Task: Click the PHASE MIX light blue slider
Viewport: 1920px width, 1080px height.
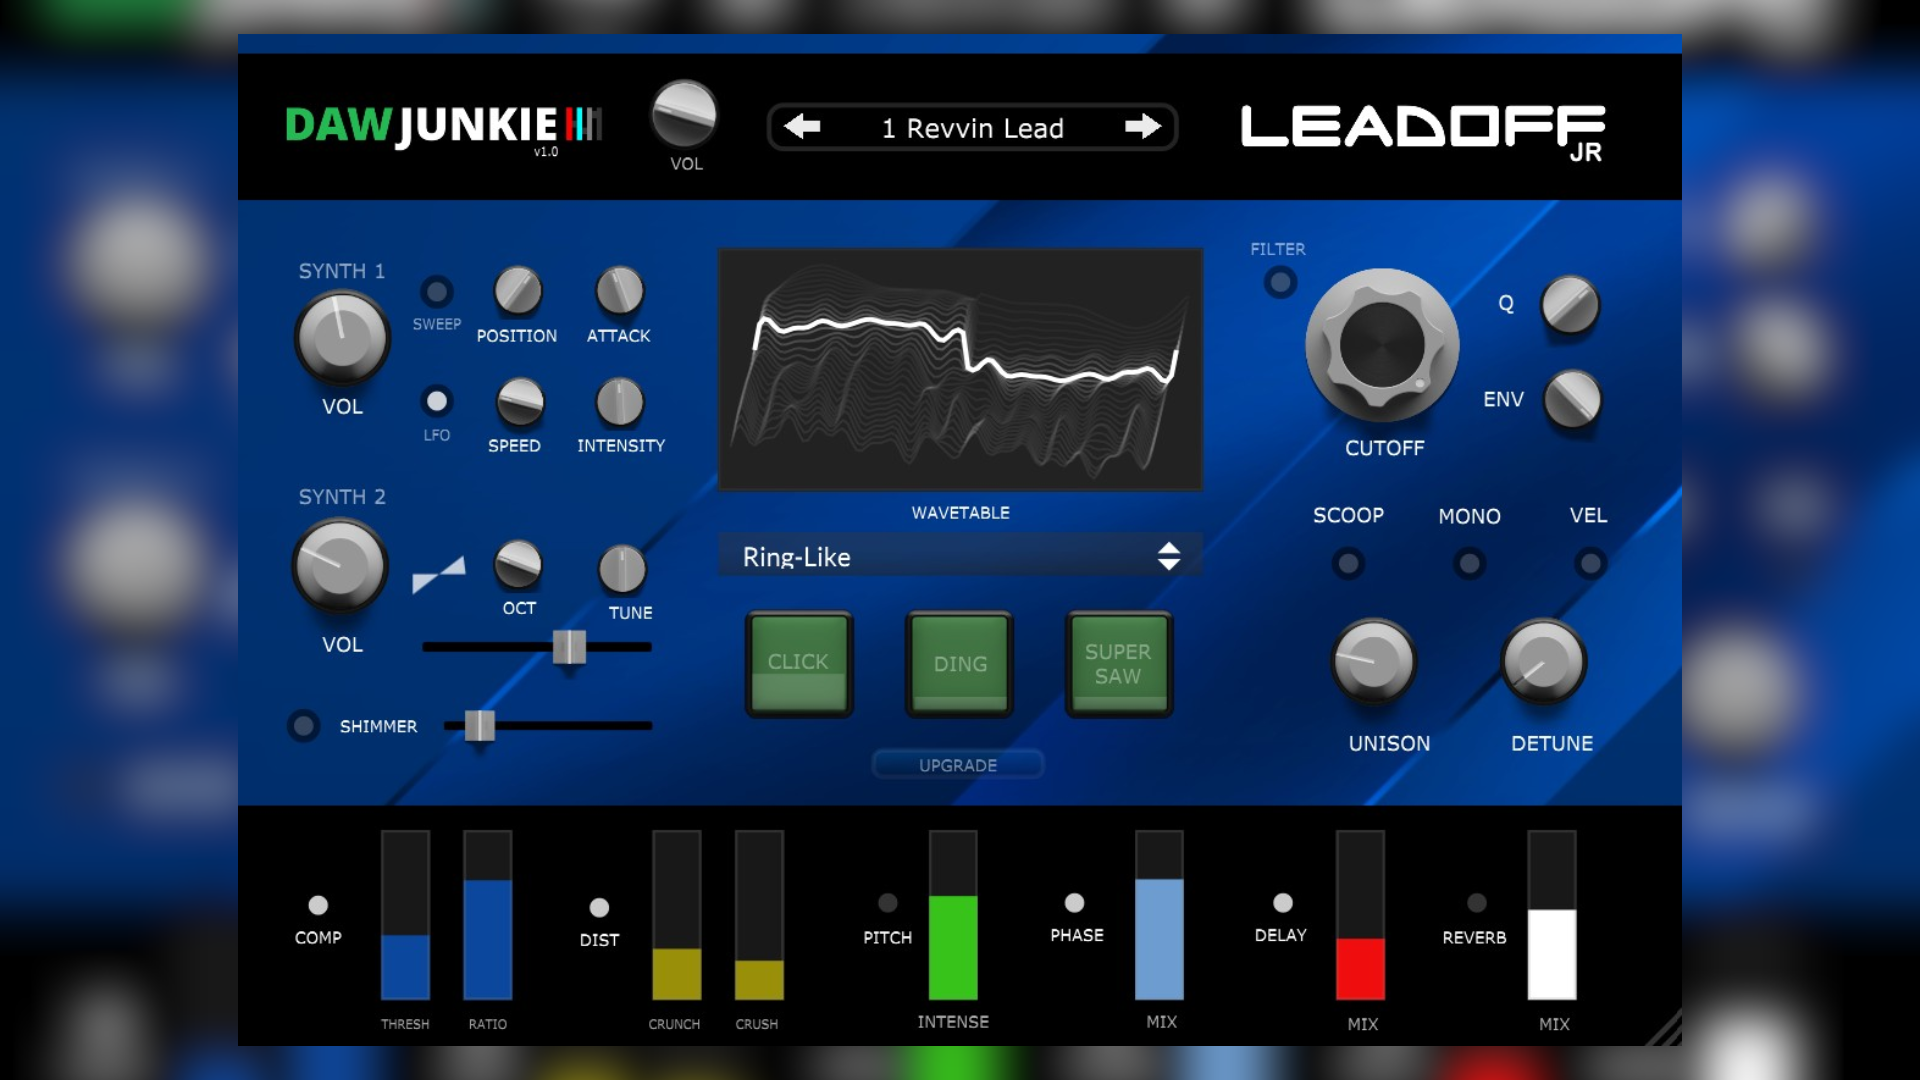Action: 1159,915
